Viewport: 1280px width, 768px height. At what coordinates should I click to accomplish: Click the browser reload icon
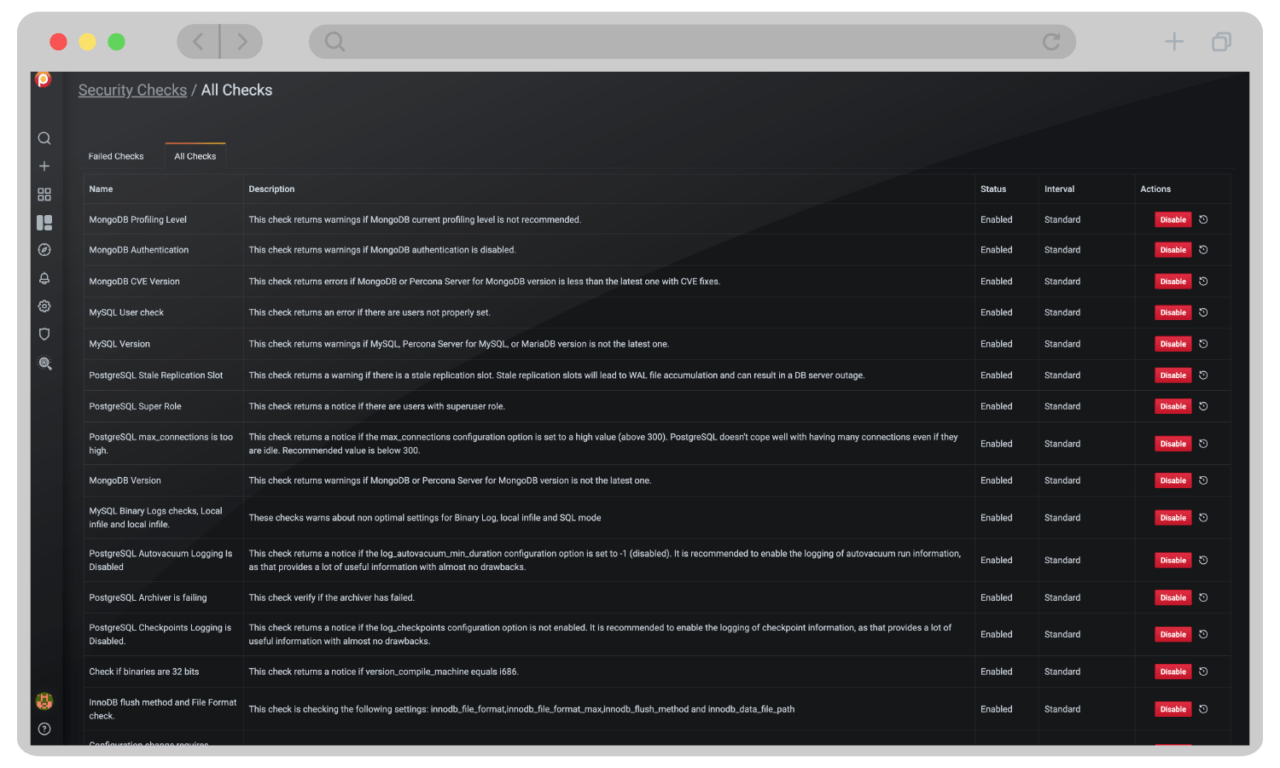click(1050, 42)
